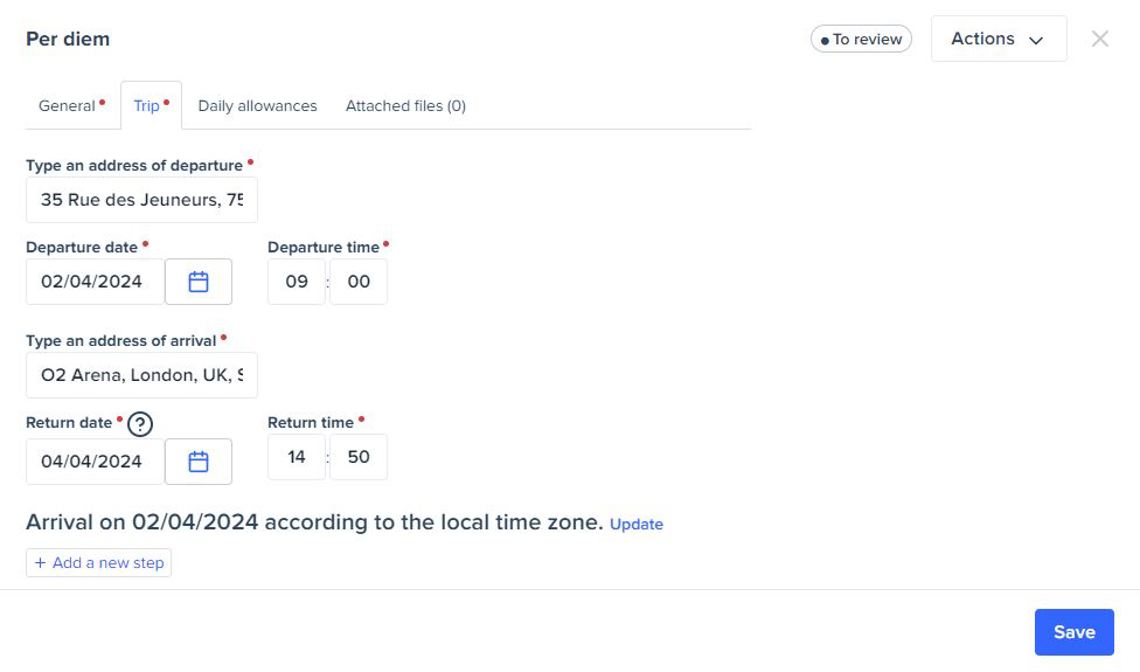Screen dimensions: 1140x672
Task: Click the Update arrival link
Action: (636, 524)
